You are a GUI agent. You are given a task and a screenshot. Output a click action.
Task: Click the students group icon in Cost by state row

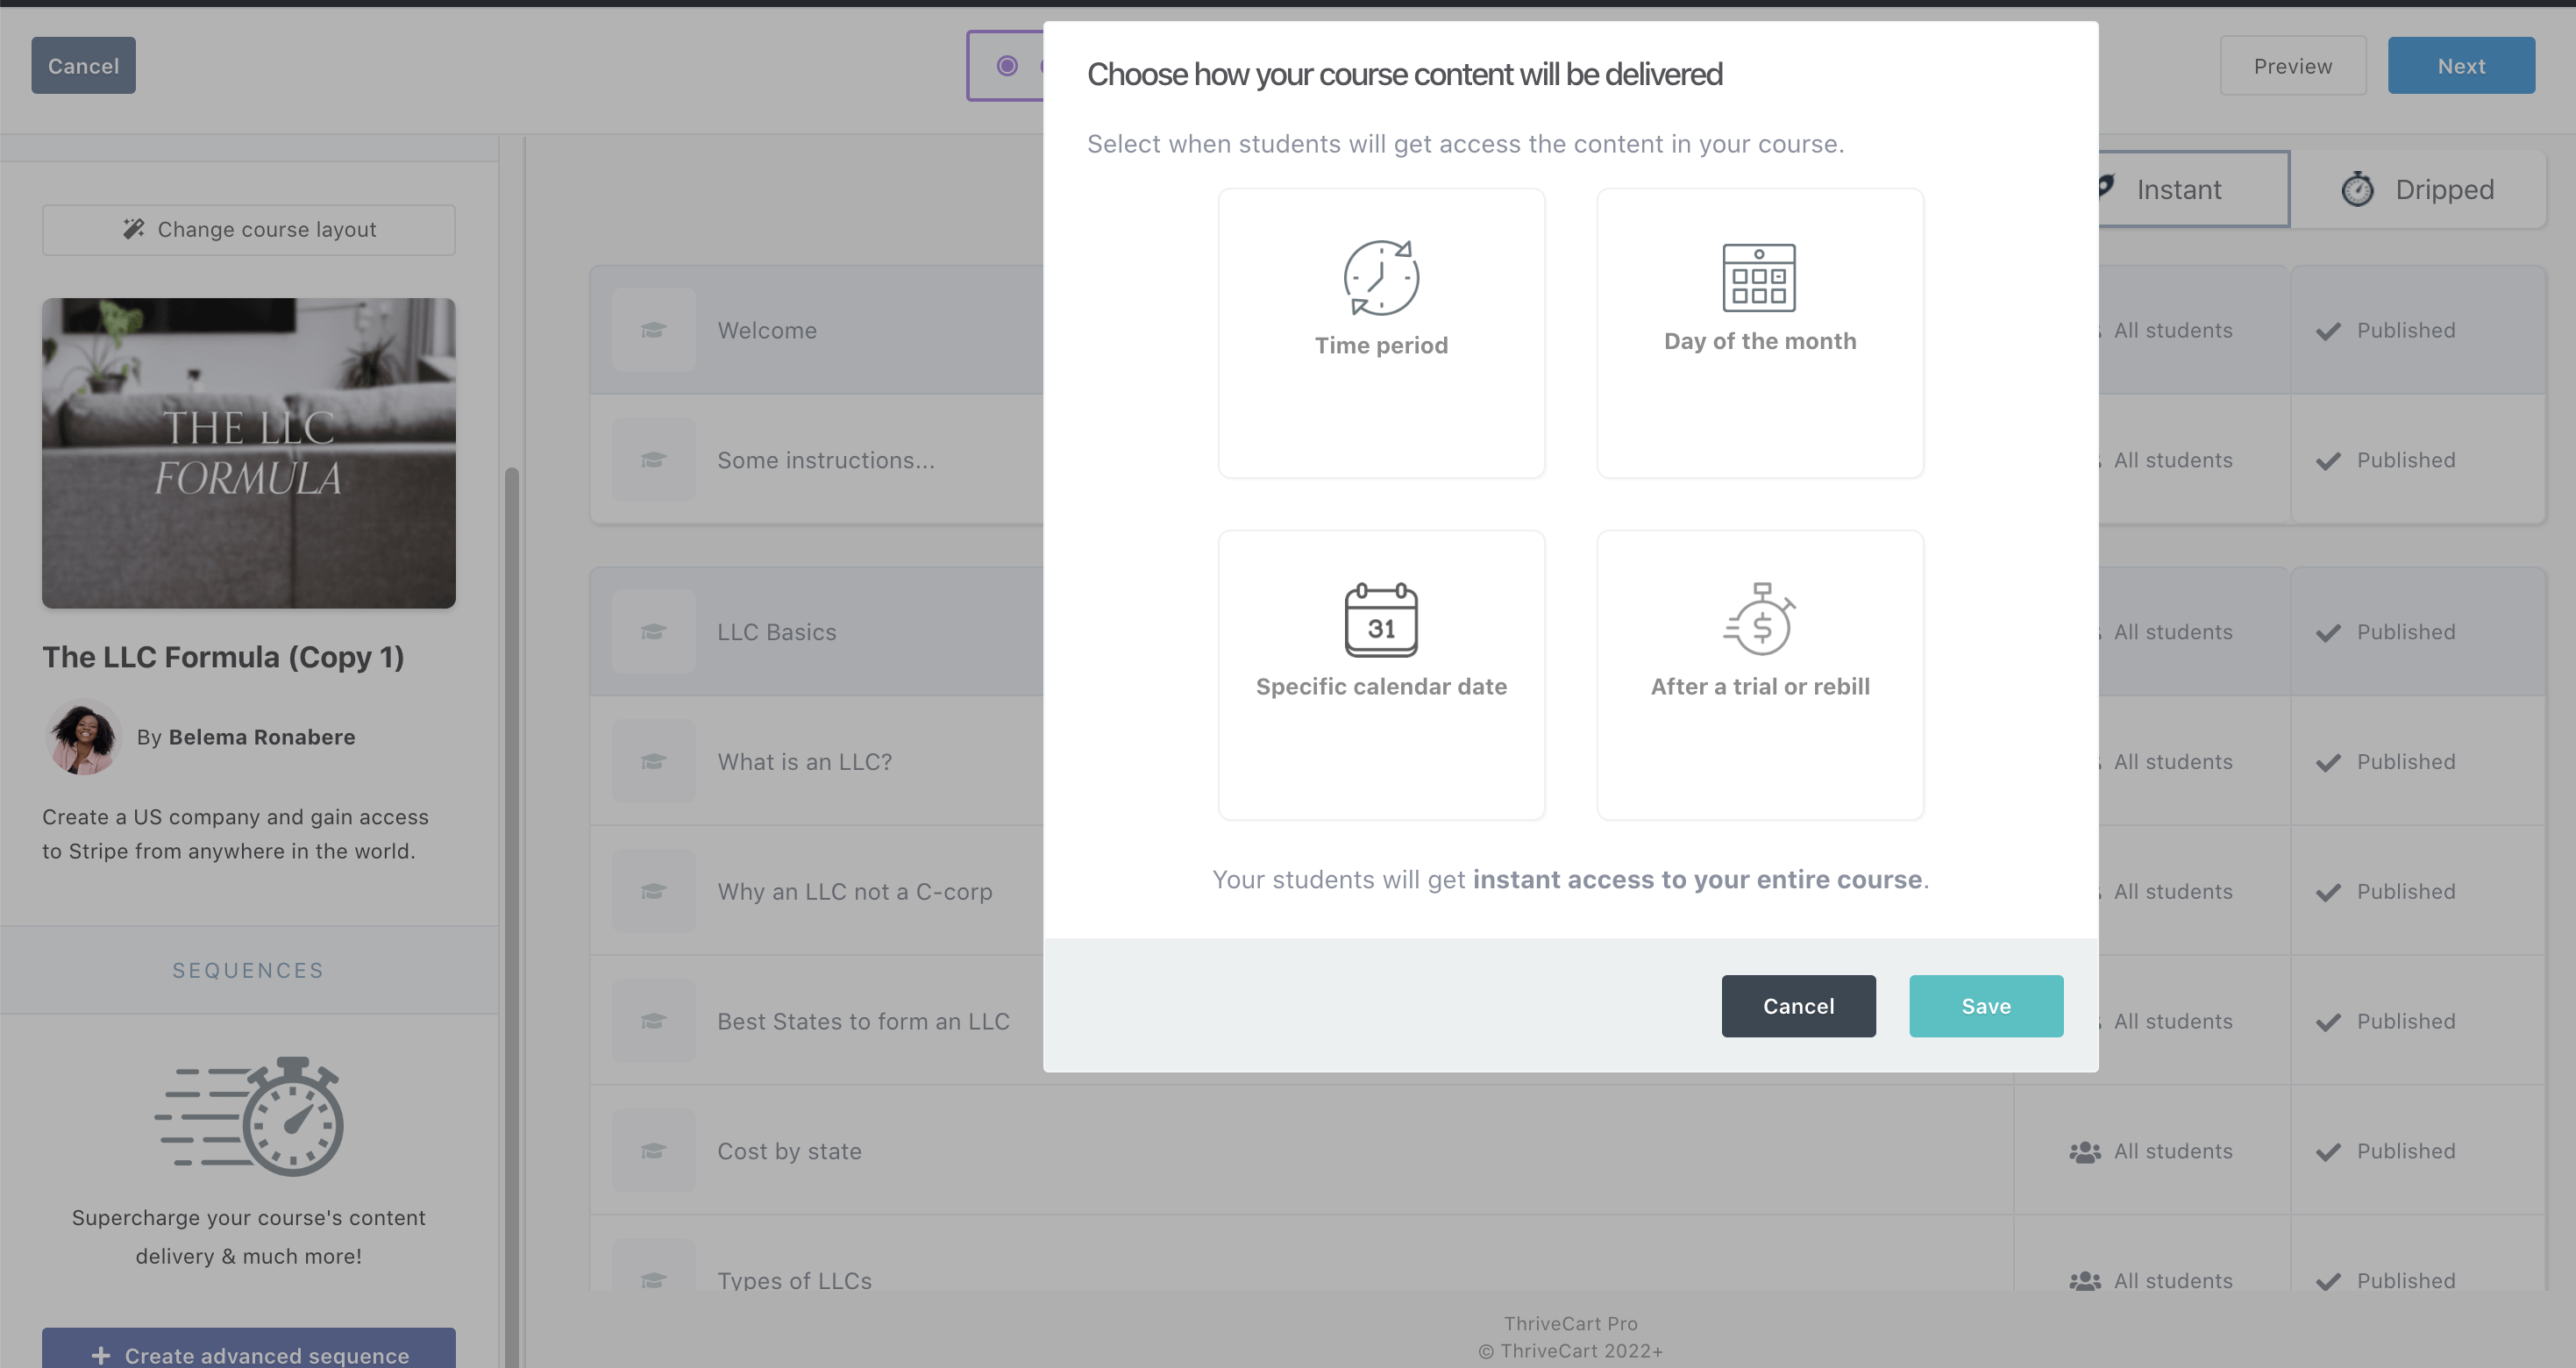[x=2084, y=1152]
